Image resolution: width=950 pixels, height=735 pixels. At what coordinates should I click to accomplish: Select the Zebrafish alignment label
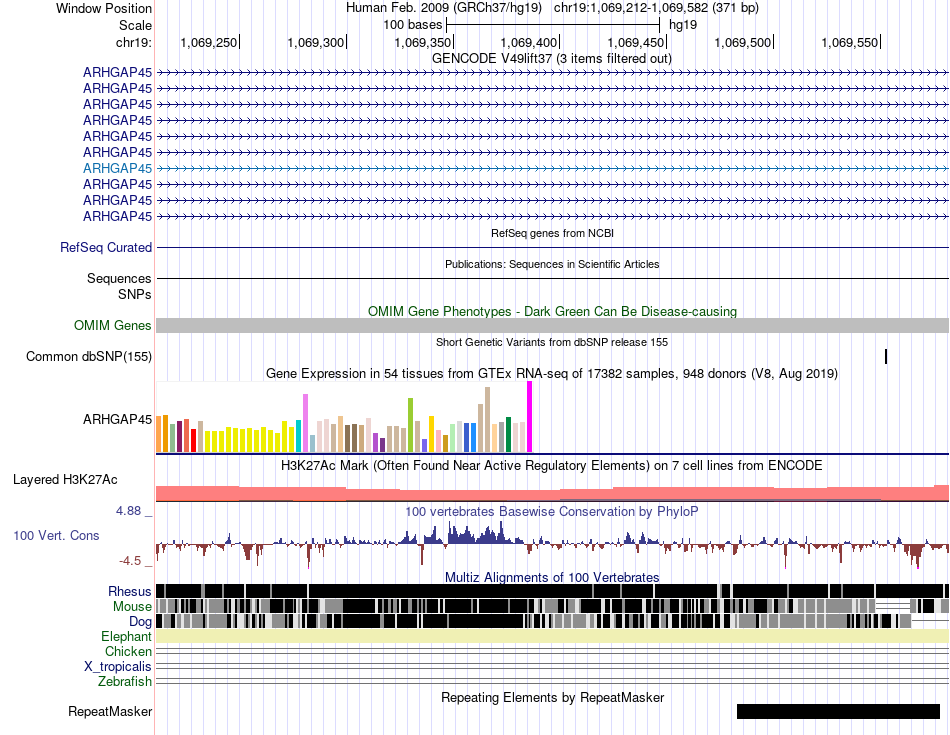pos(125,681)
